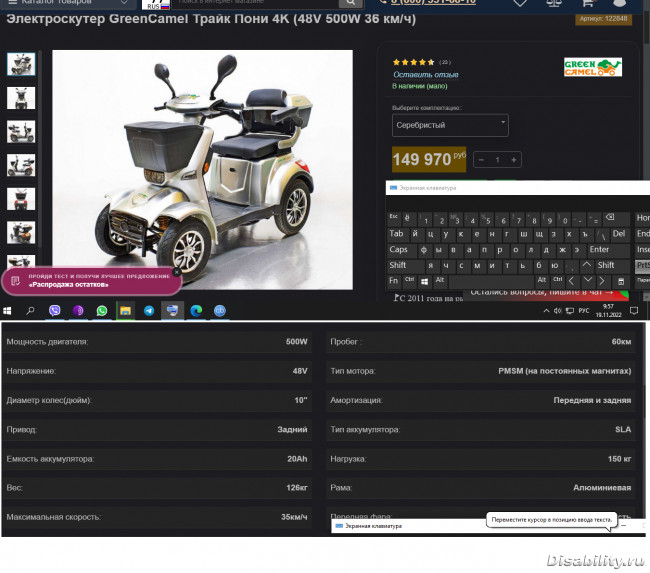The width and height of the screenshot is (650, 573).
Task: Open the Распродажа остатков test banner
Action: point(91,281)
